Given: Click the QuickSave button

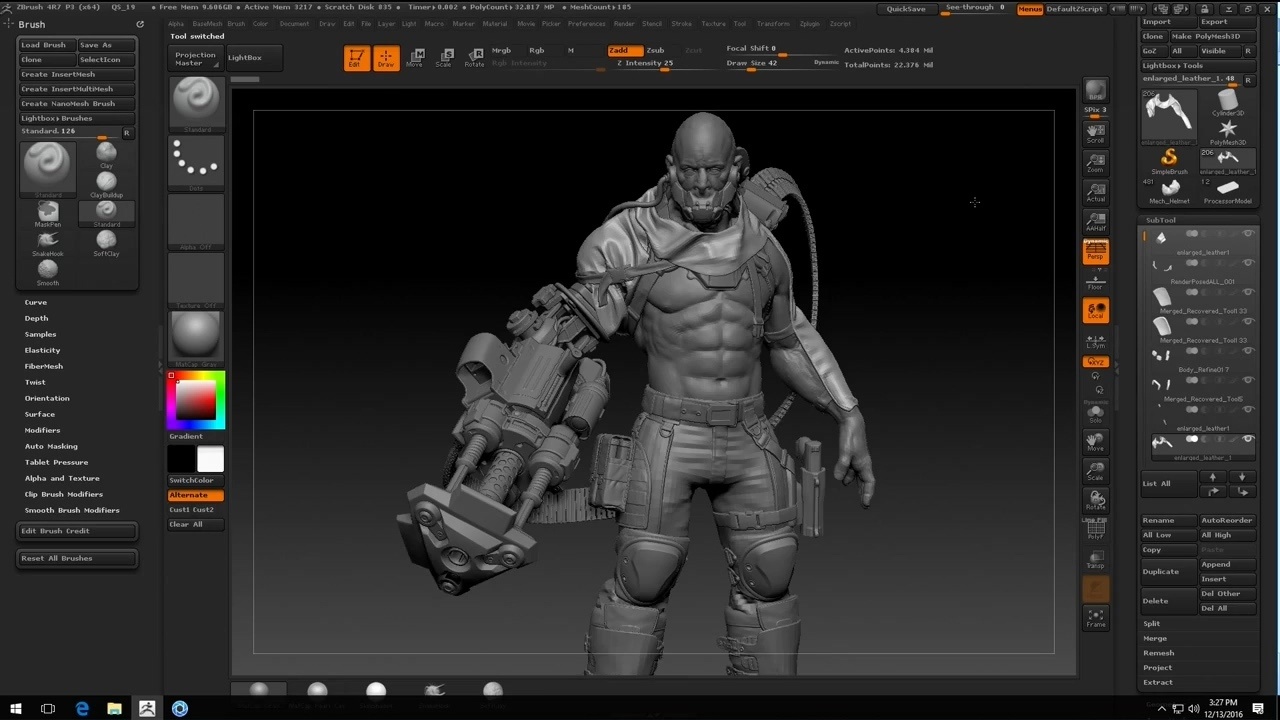Looking at the screenshot, I should point(906,9).
